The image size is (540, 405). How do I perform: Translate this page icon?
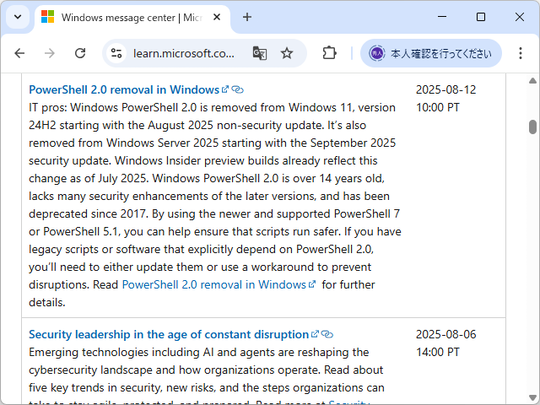pos(260,53)
